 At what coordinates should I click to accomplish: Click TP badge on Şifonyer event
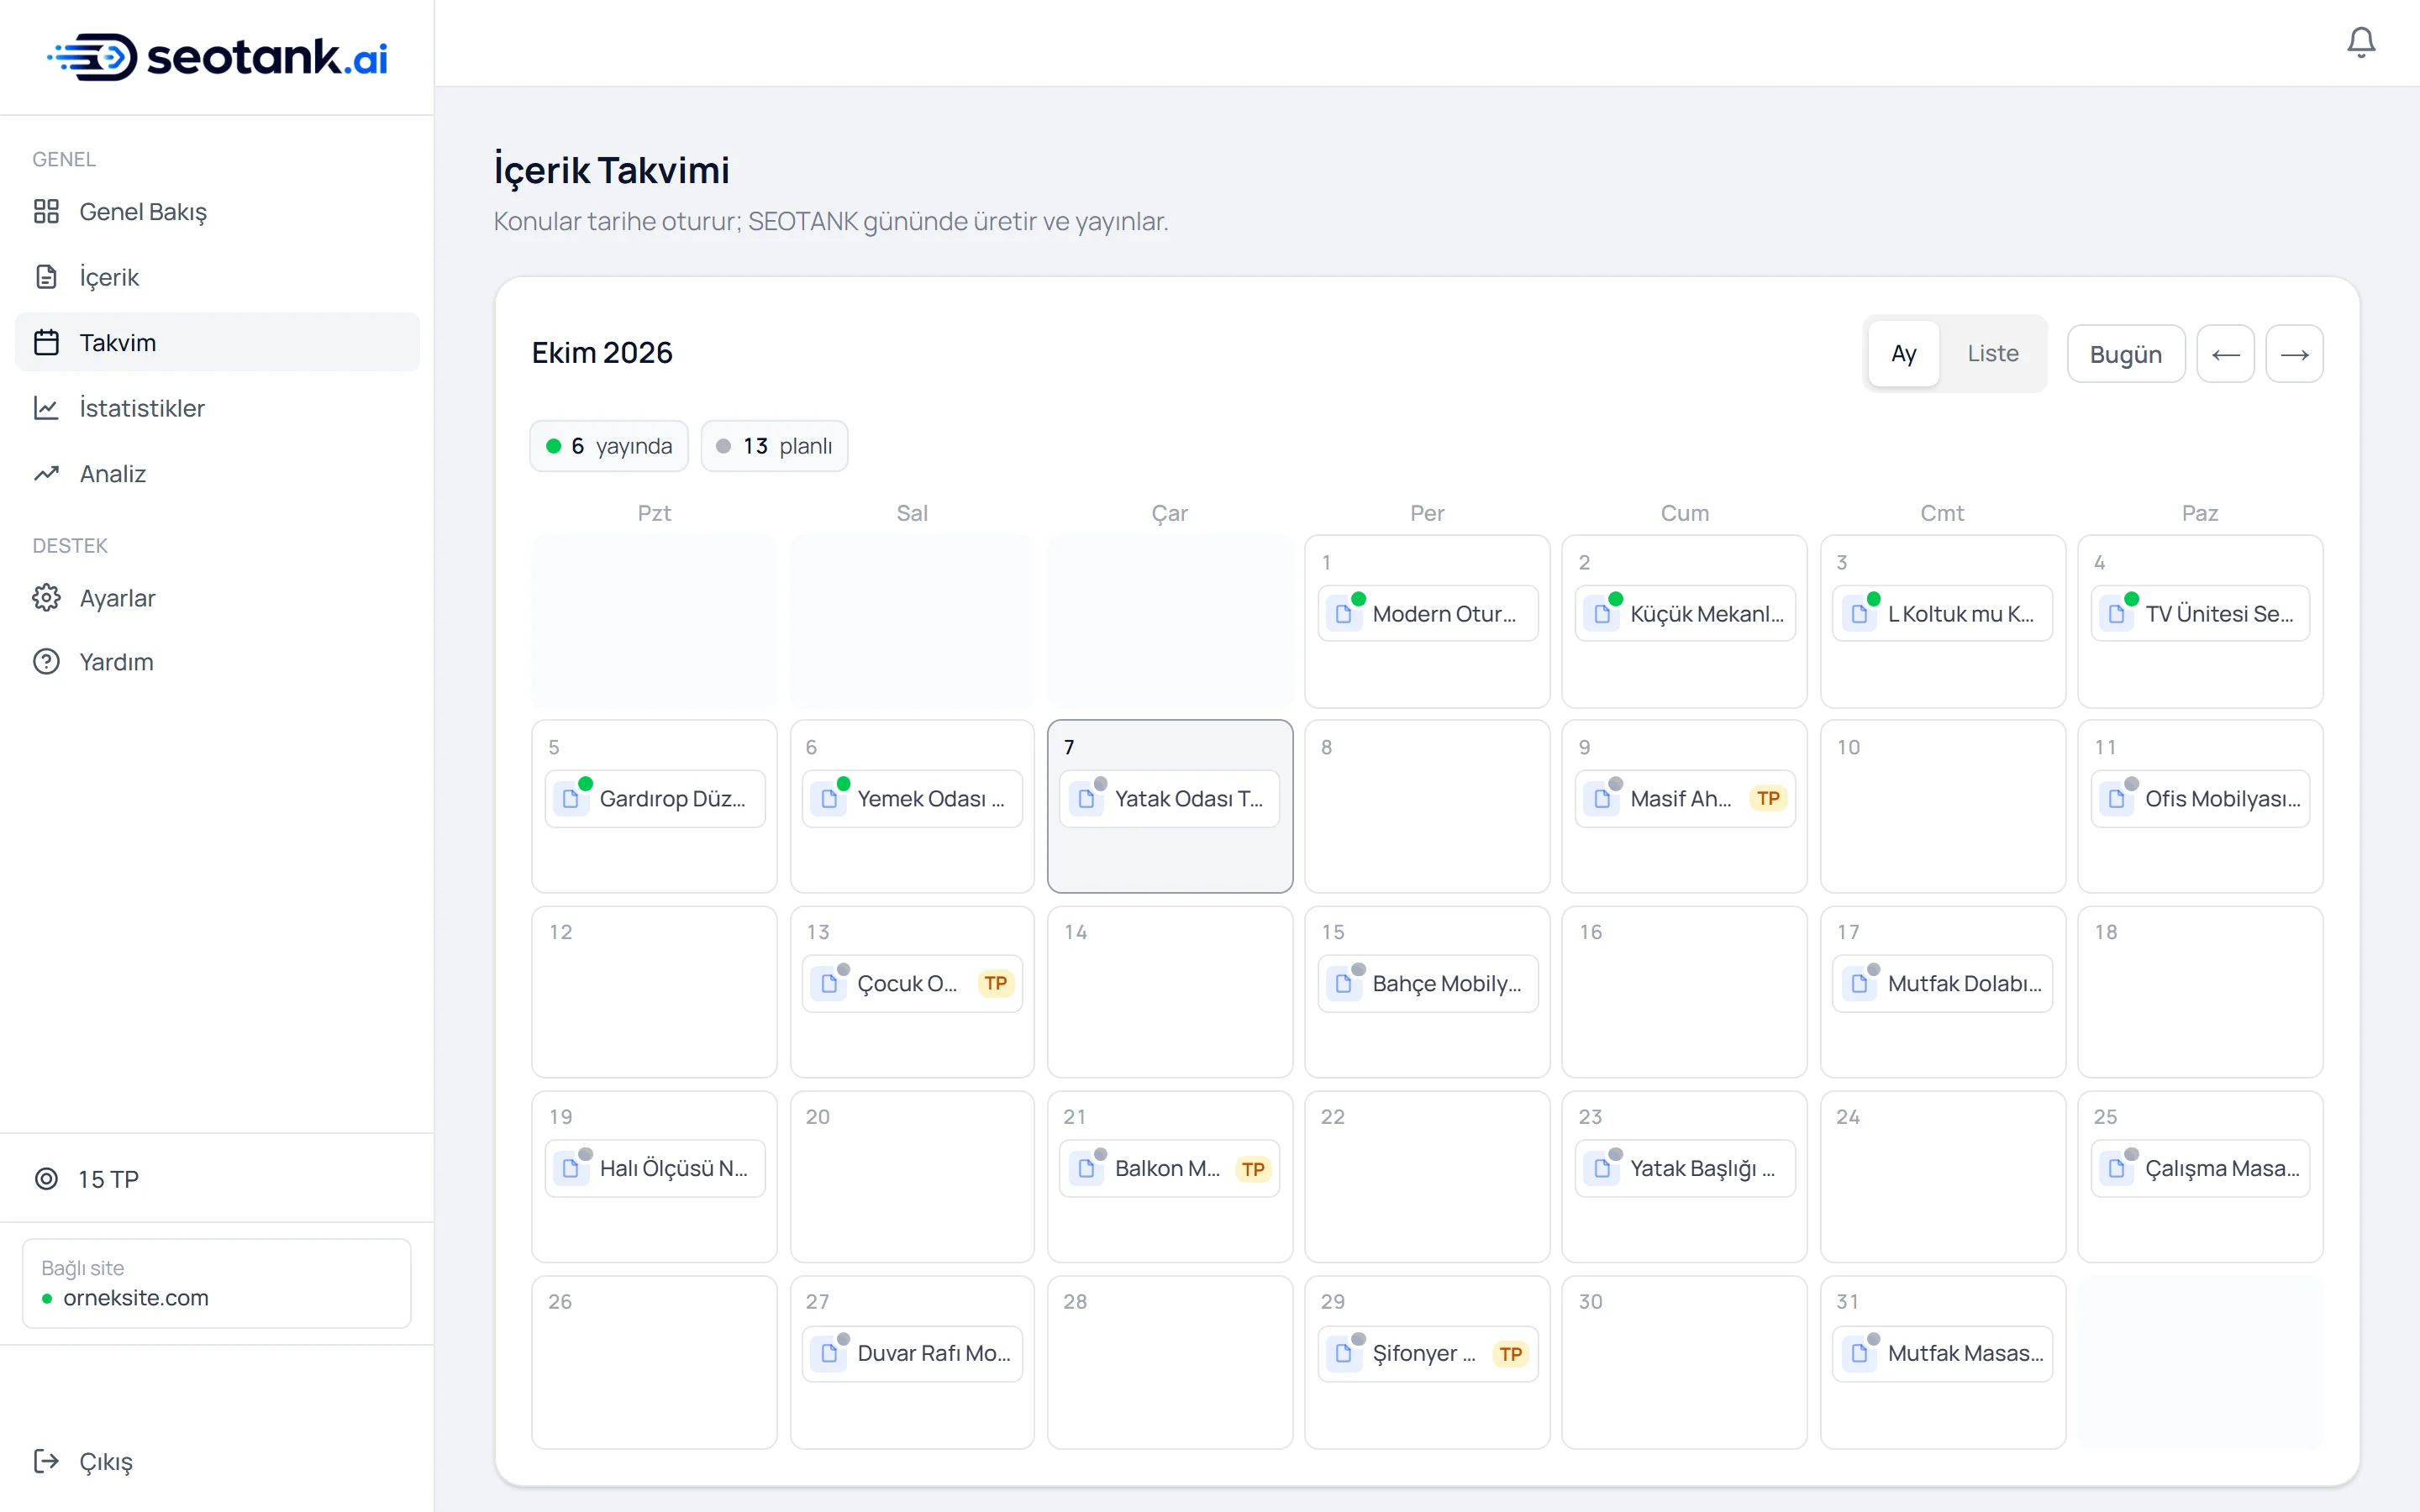(1510, 1354)
